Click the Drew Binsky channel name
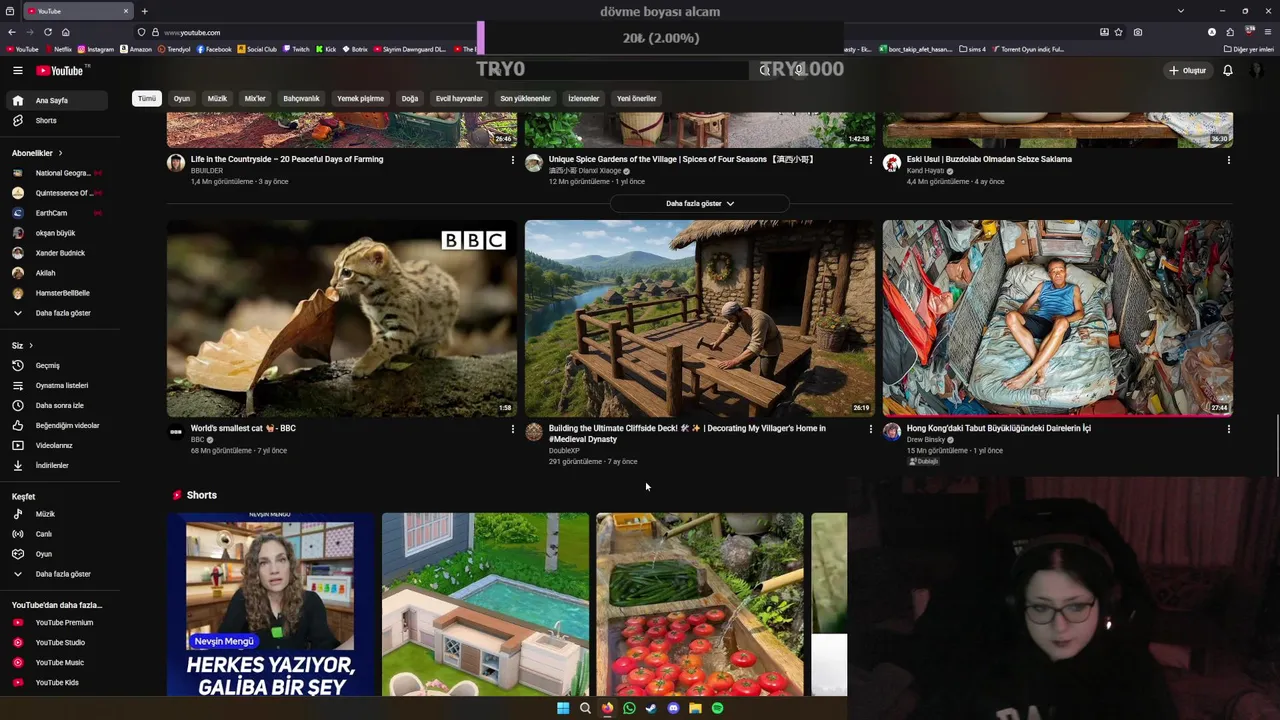Image resolution: width=1280 pixels, height=720 pixels. click(925, 440)
